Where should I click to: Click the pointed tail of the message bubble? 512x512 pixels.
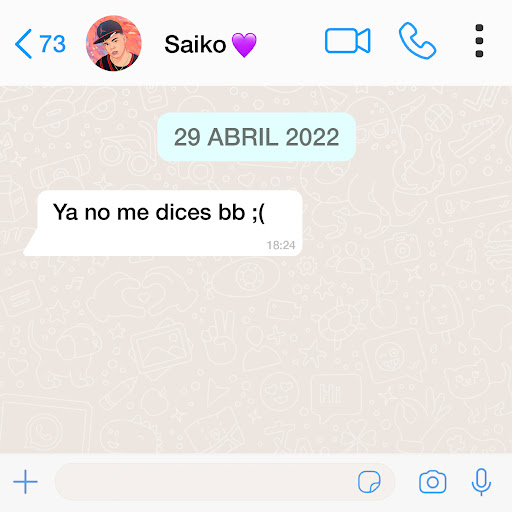point(30,243)
